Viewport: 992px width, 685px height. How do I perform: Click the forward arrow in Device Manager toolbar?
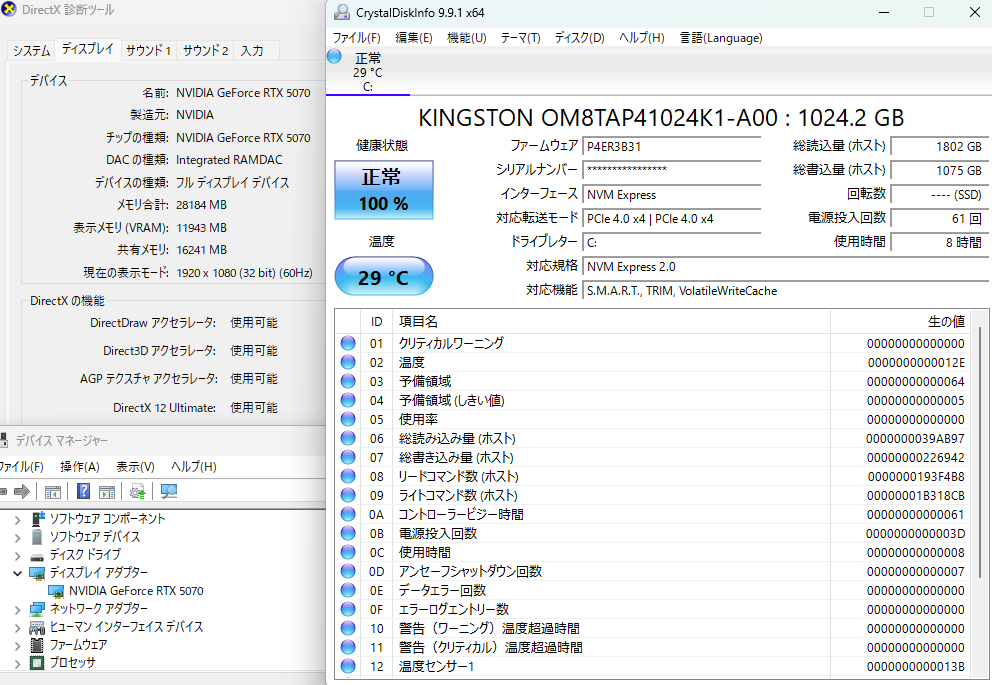point(22,491)
